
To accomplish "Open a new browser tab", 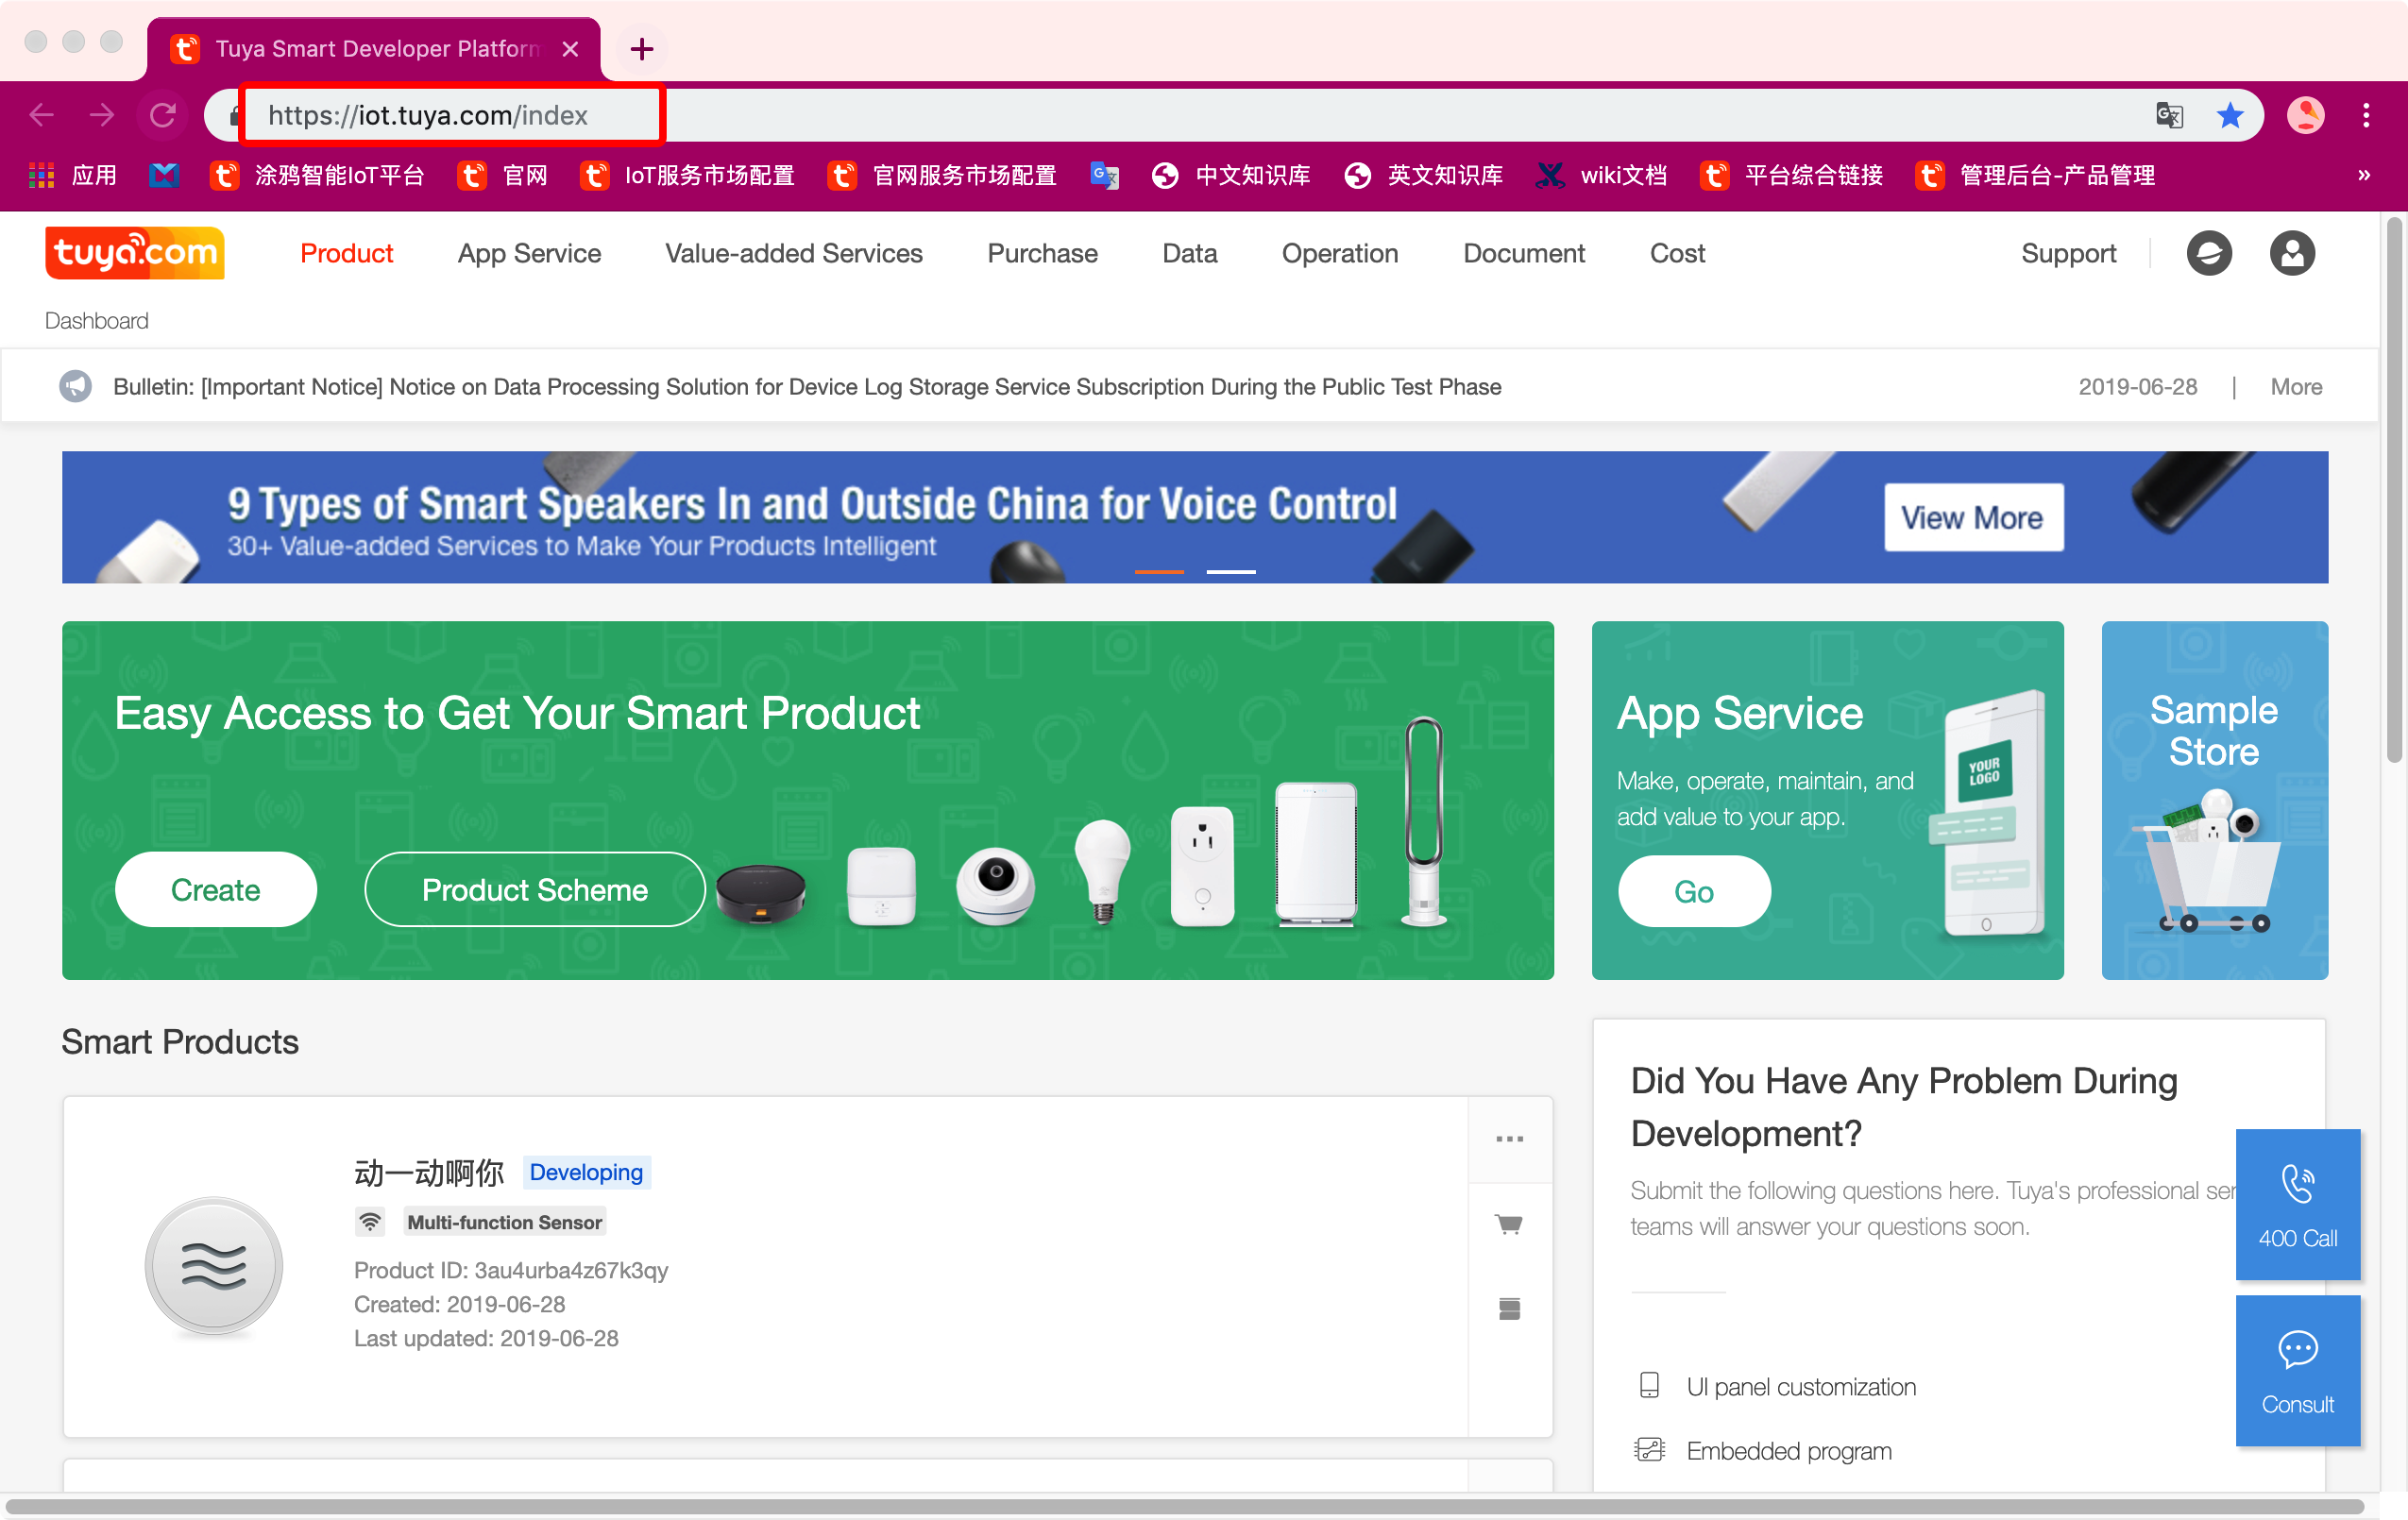I will click(642, 48).
